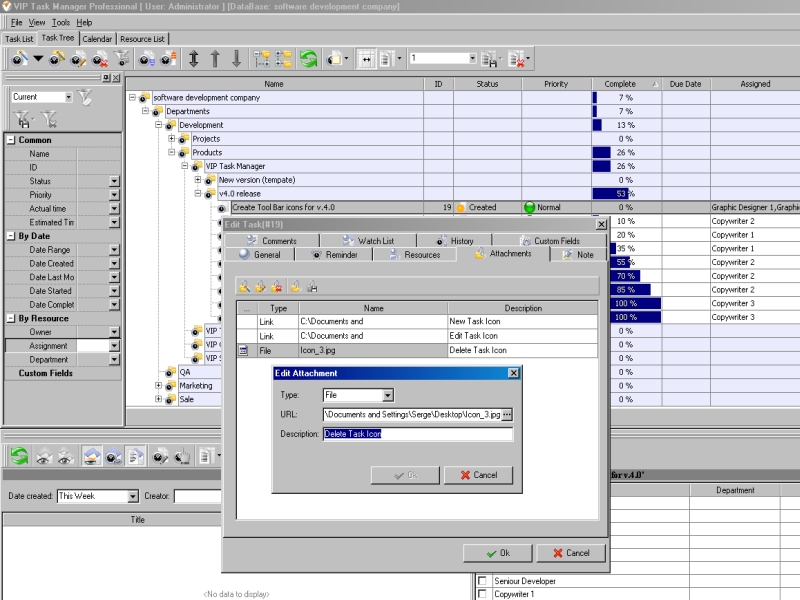This screenshot has height=600, width=800.
Task: Click the Delete Attachment icon with red X
Action: click(x=277, y=287)
